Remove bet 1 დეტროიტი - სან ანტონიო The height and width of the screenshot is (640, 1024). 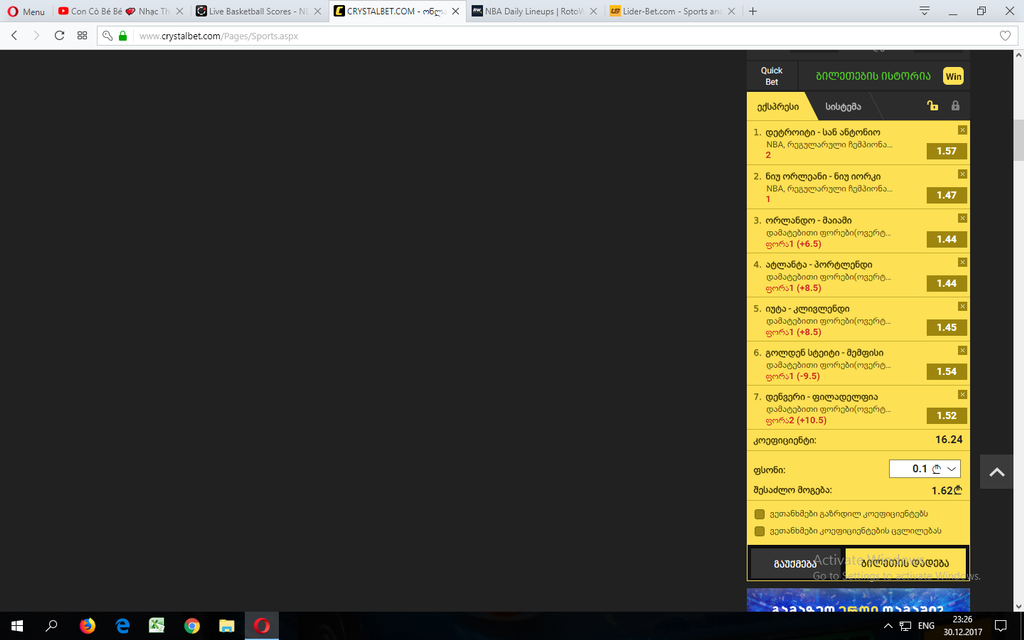962,130
